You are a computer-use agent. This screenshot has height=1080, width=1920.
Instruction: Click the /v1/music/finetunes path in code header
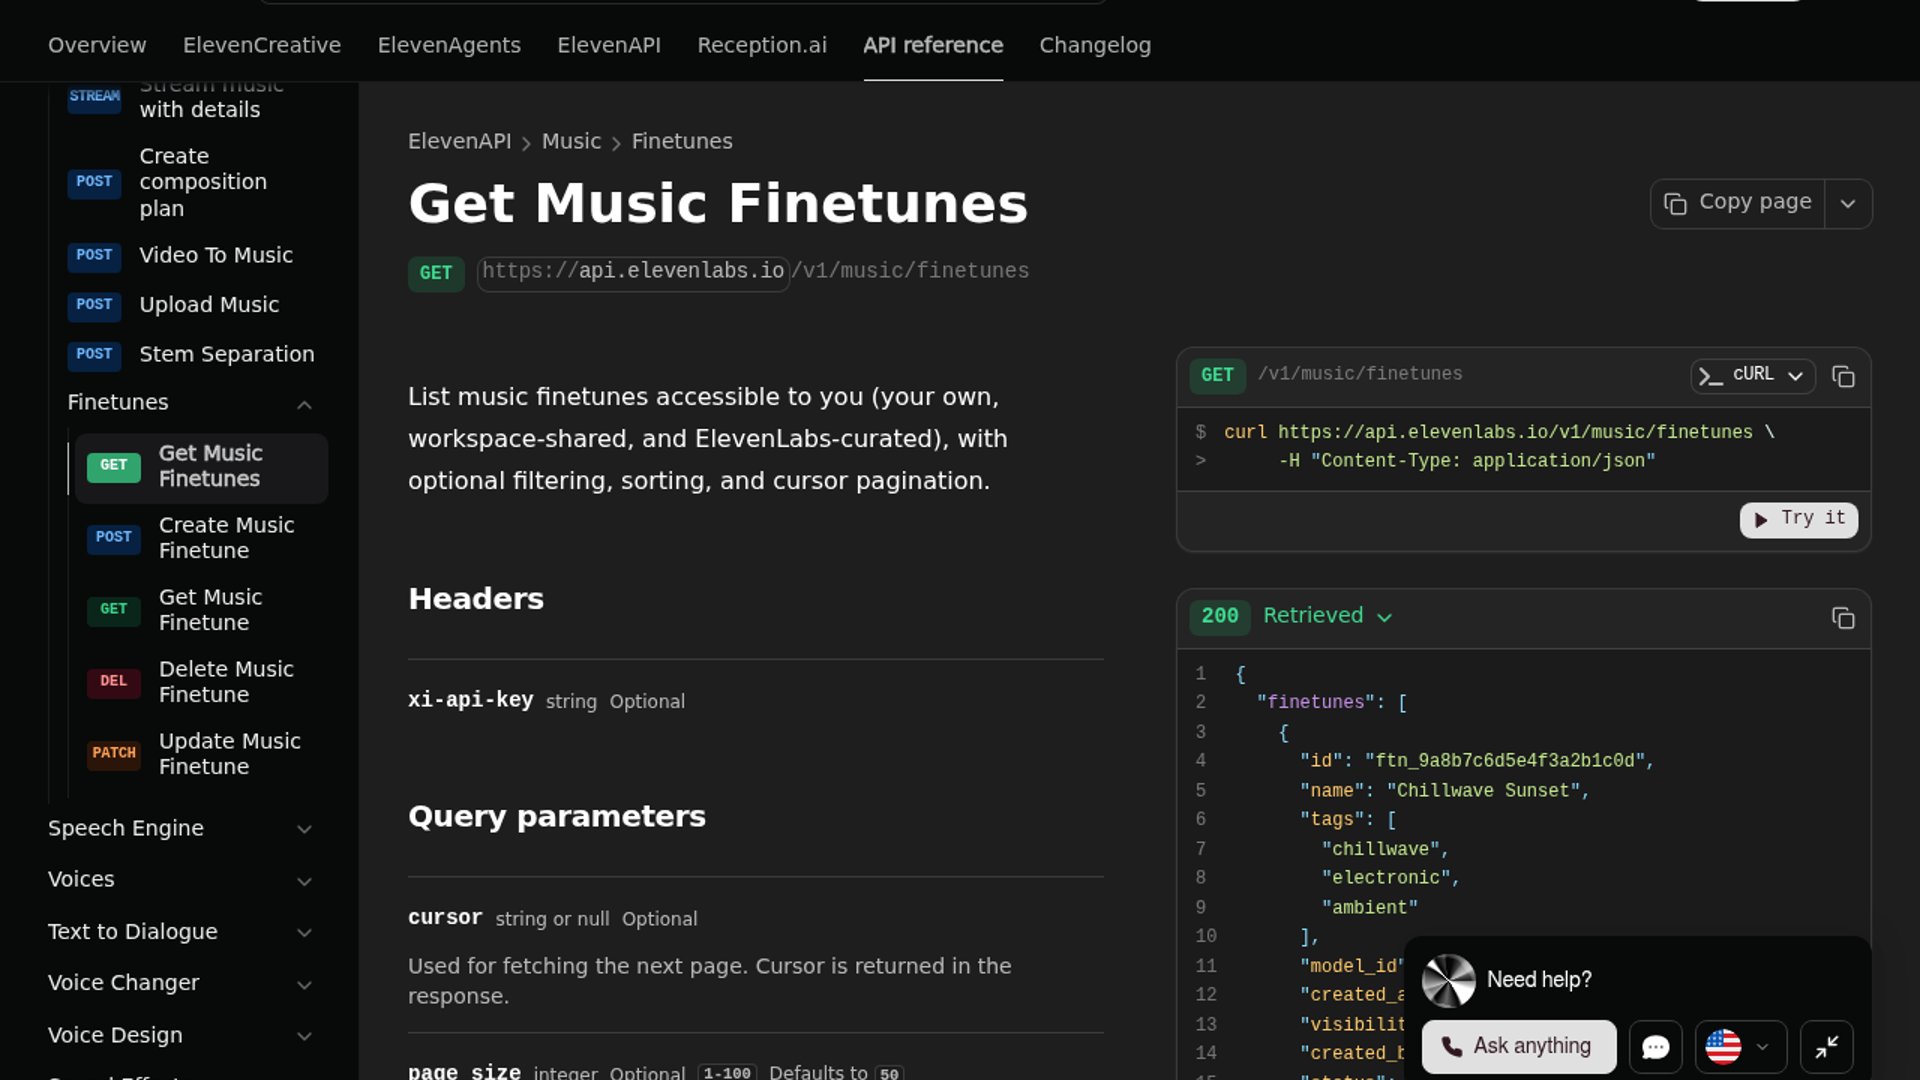pos(1360,374)
